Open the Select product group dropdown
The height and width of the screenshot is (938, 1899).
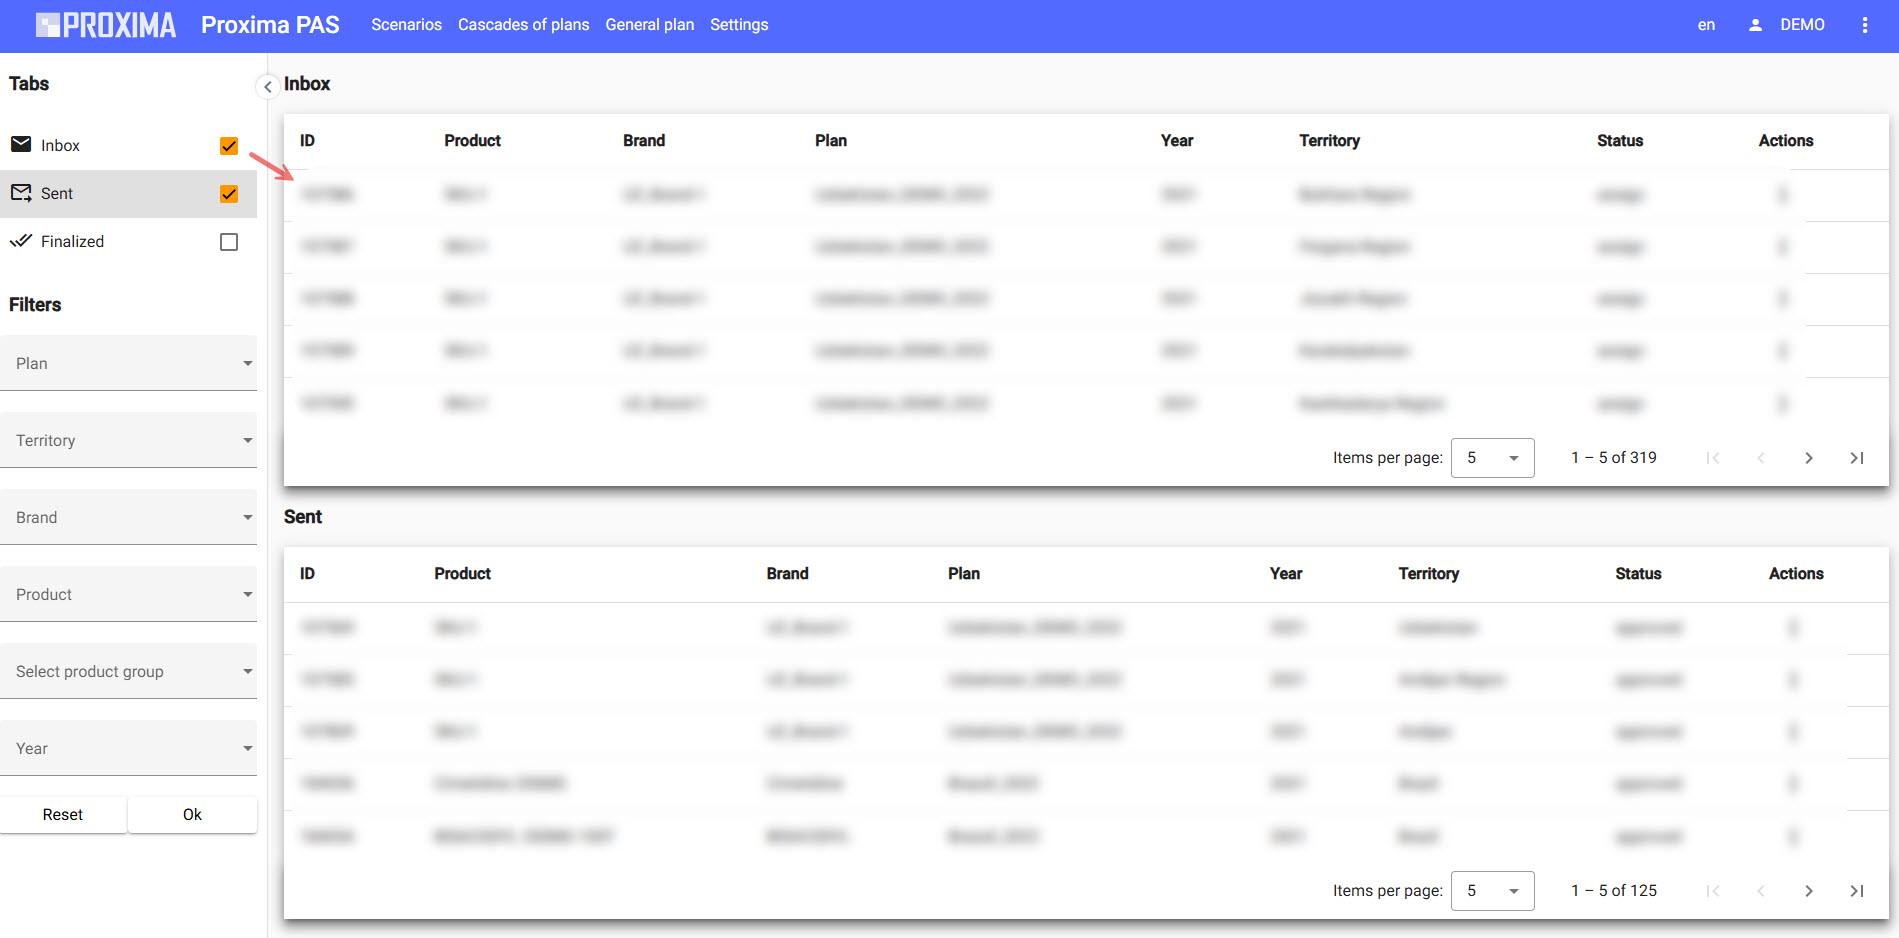pyautogui.click(x=129, y=671)
